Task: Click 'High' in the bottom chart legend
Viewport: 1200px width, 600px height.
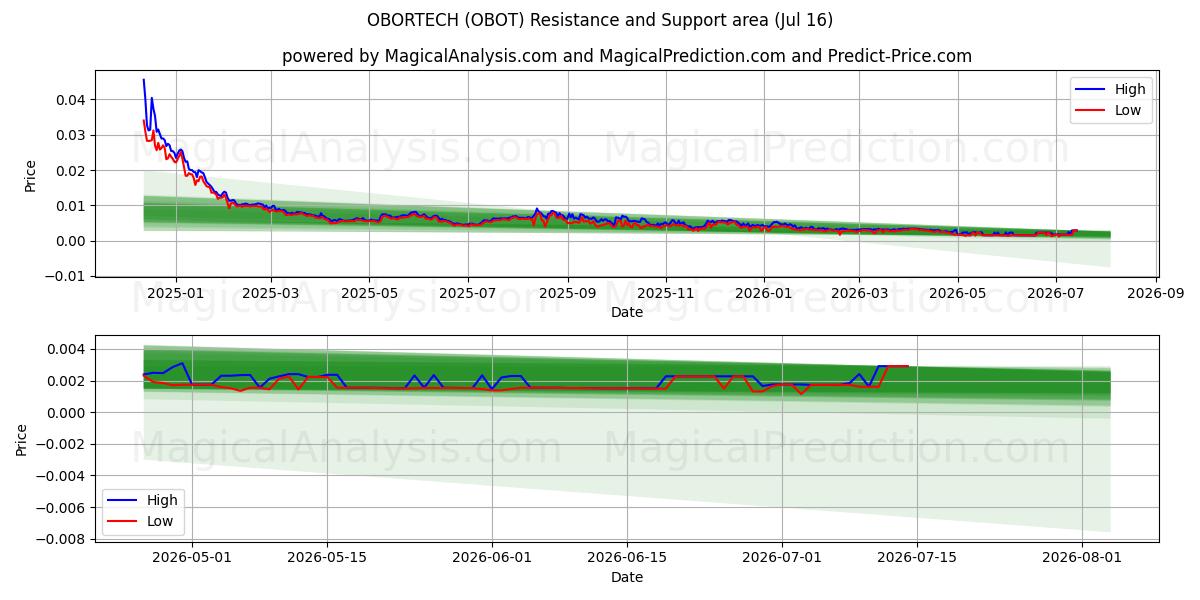Action: (162, 500)
